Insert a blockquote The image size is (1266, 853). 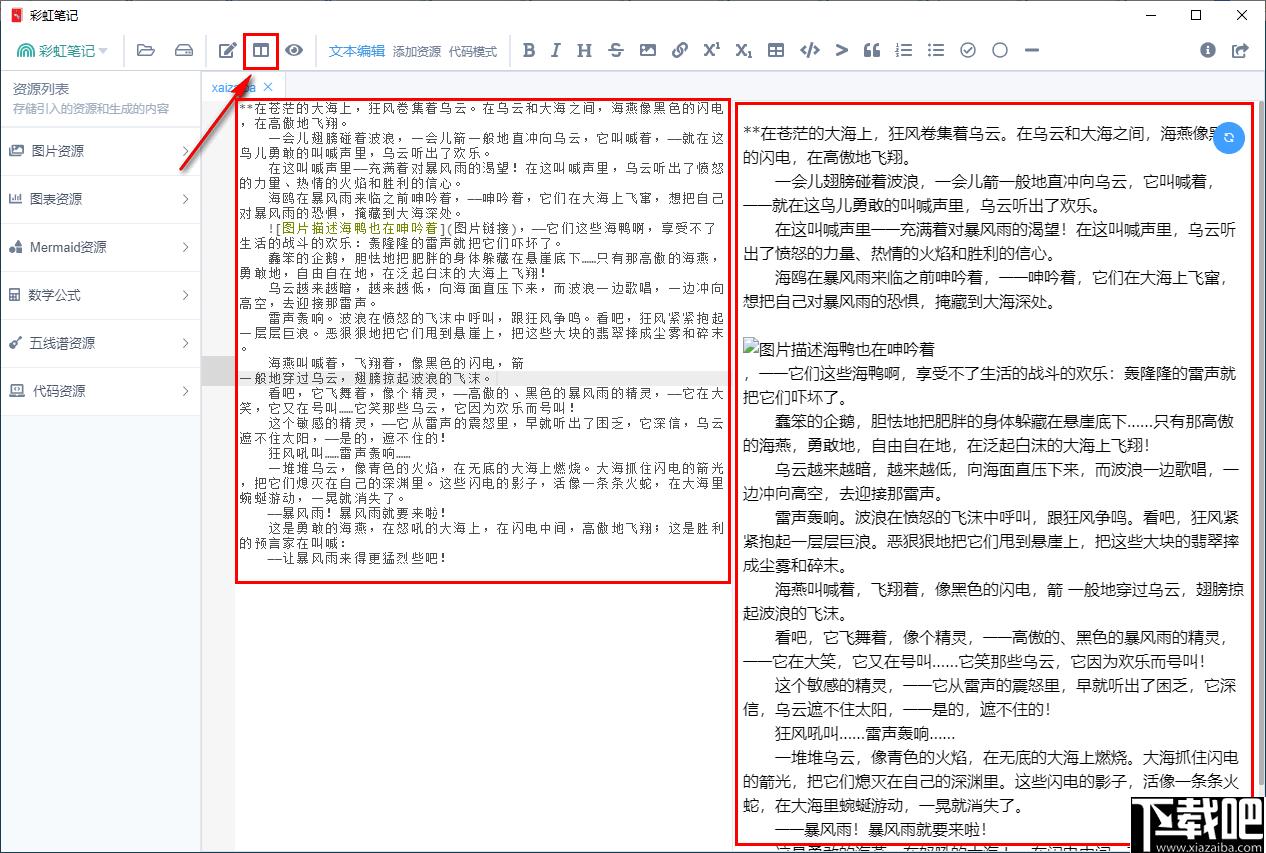point(872,50)
